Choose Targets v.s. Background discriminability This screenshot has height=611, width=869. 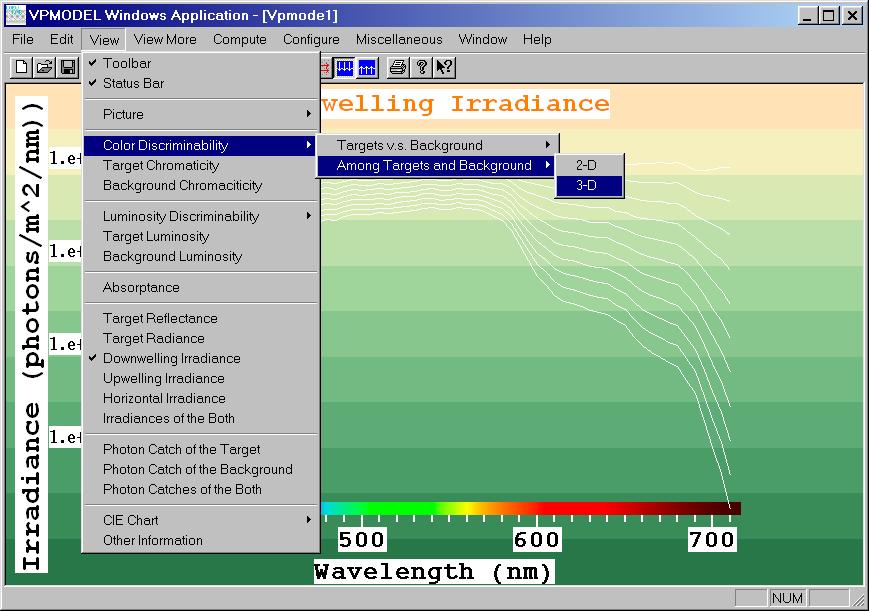(x=410, y=145)
